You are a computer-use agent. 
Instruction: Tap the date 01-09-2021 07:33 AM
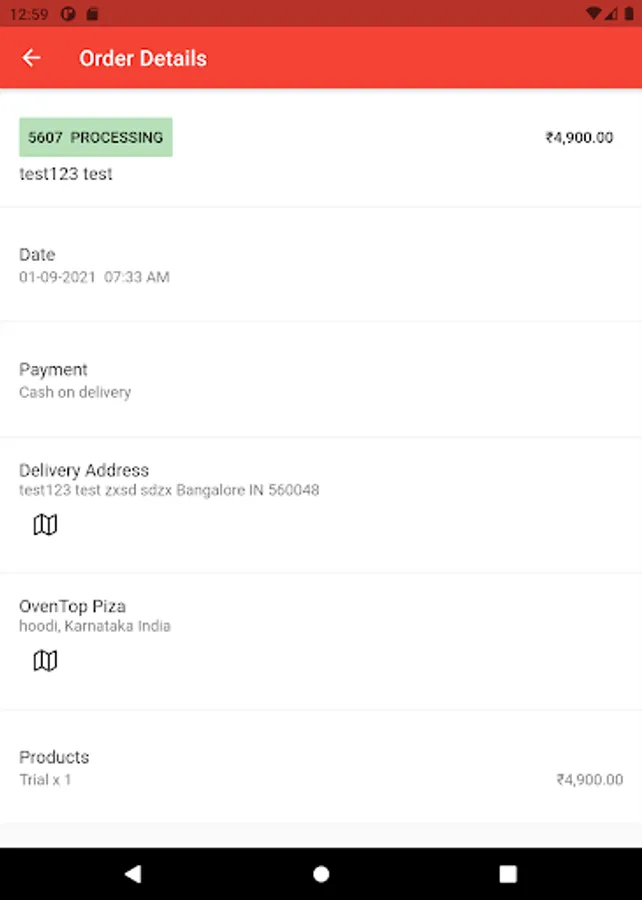tap(94, 277)
